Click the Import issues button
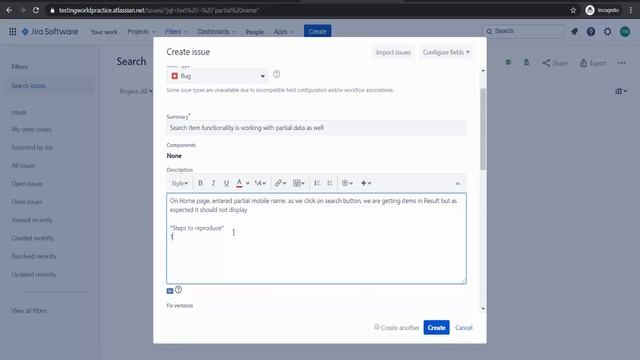 coord(393,52)
